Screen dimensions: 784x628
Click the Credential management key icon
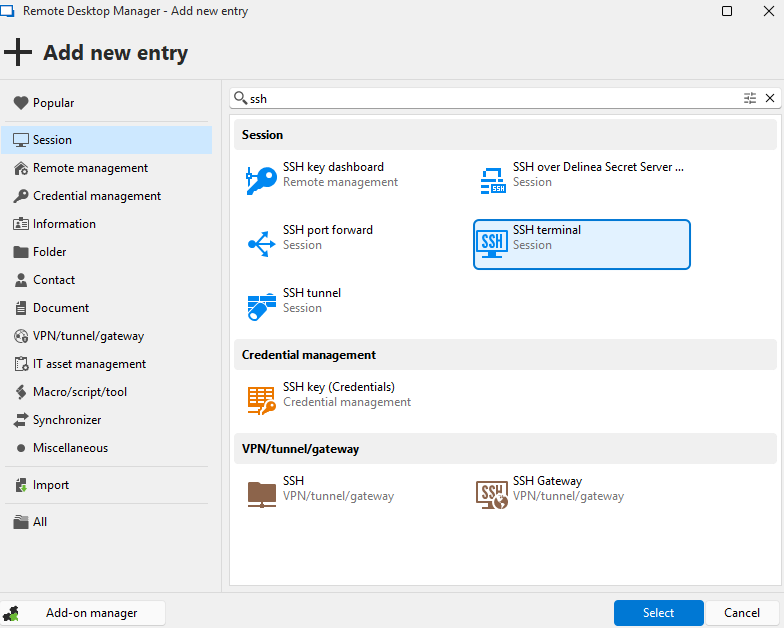coord(20,196)
